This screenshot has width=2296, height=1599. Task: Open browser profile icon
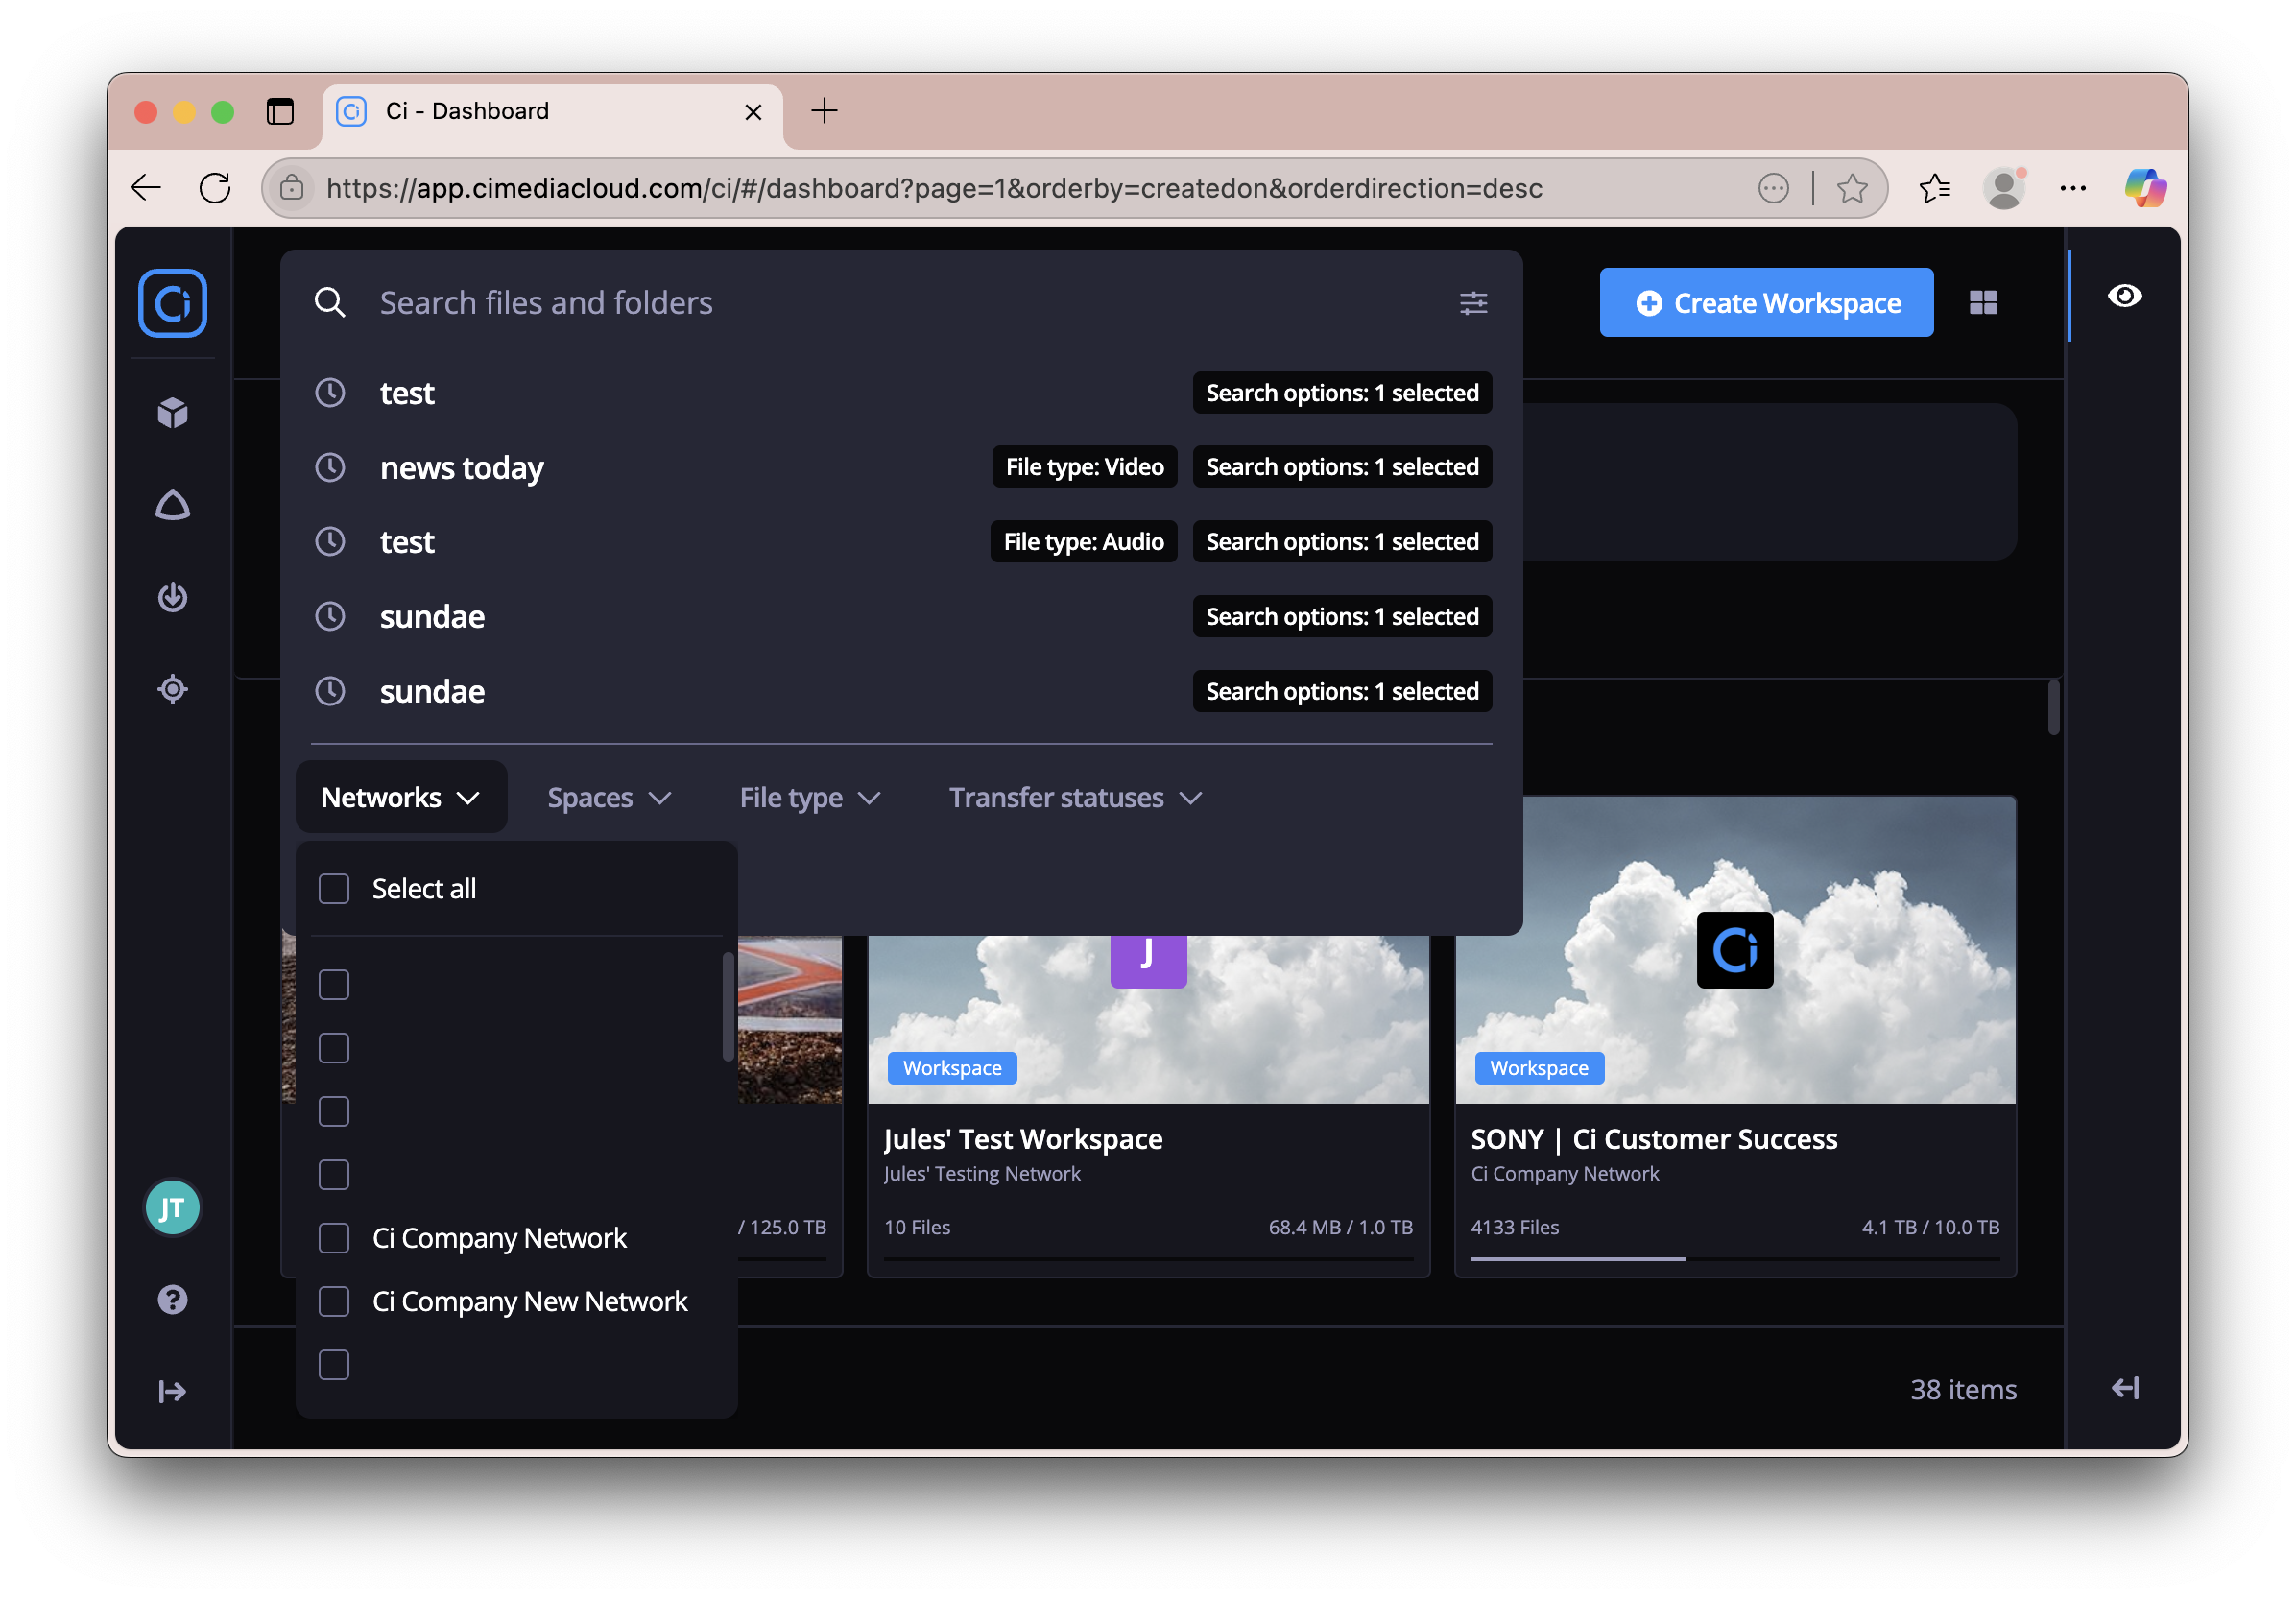point(2004,188)
